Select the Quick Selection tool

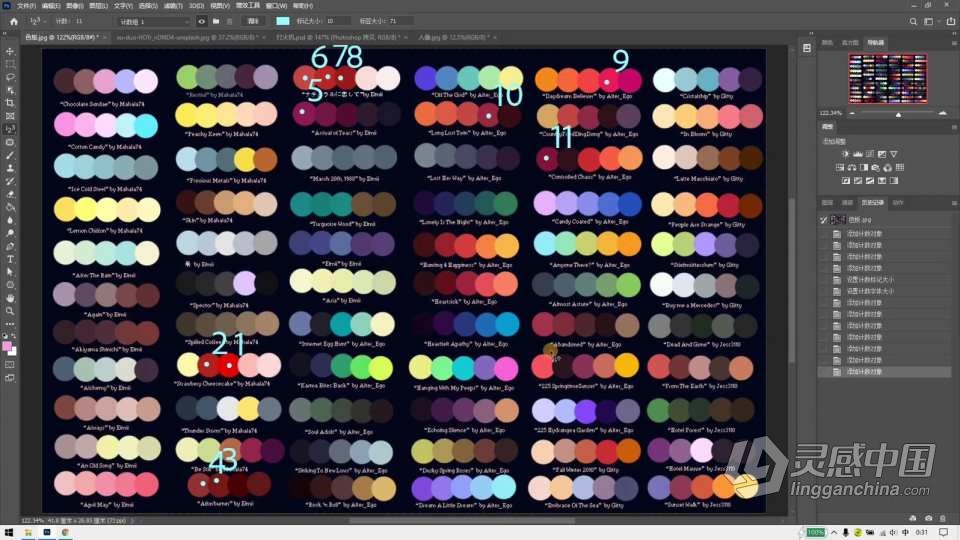10,90
